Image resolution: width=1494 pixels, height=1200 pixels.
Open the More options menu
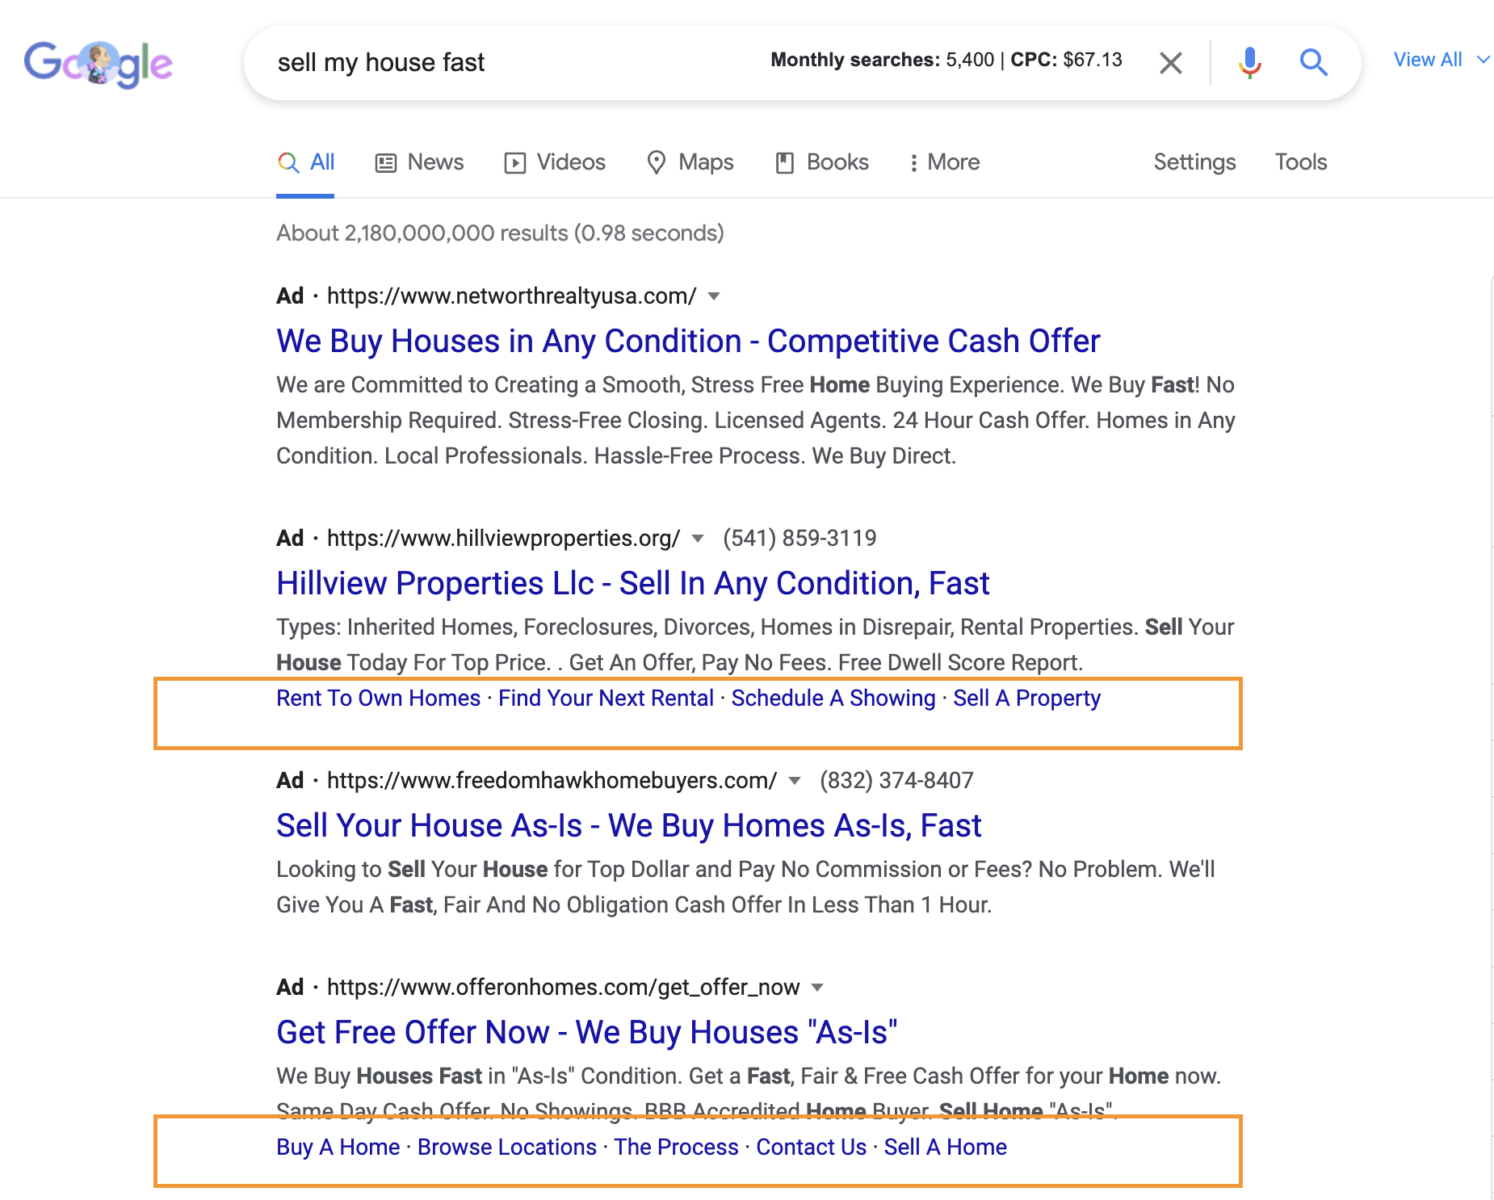[x=944, y=162]
